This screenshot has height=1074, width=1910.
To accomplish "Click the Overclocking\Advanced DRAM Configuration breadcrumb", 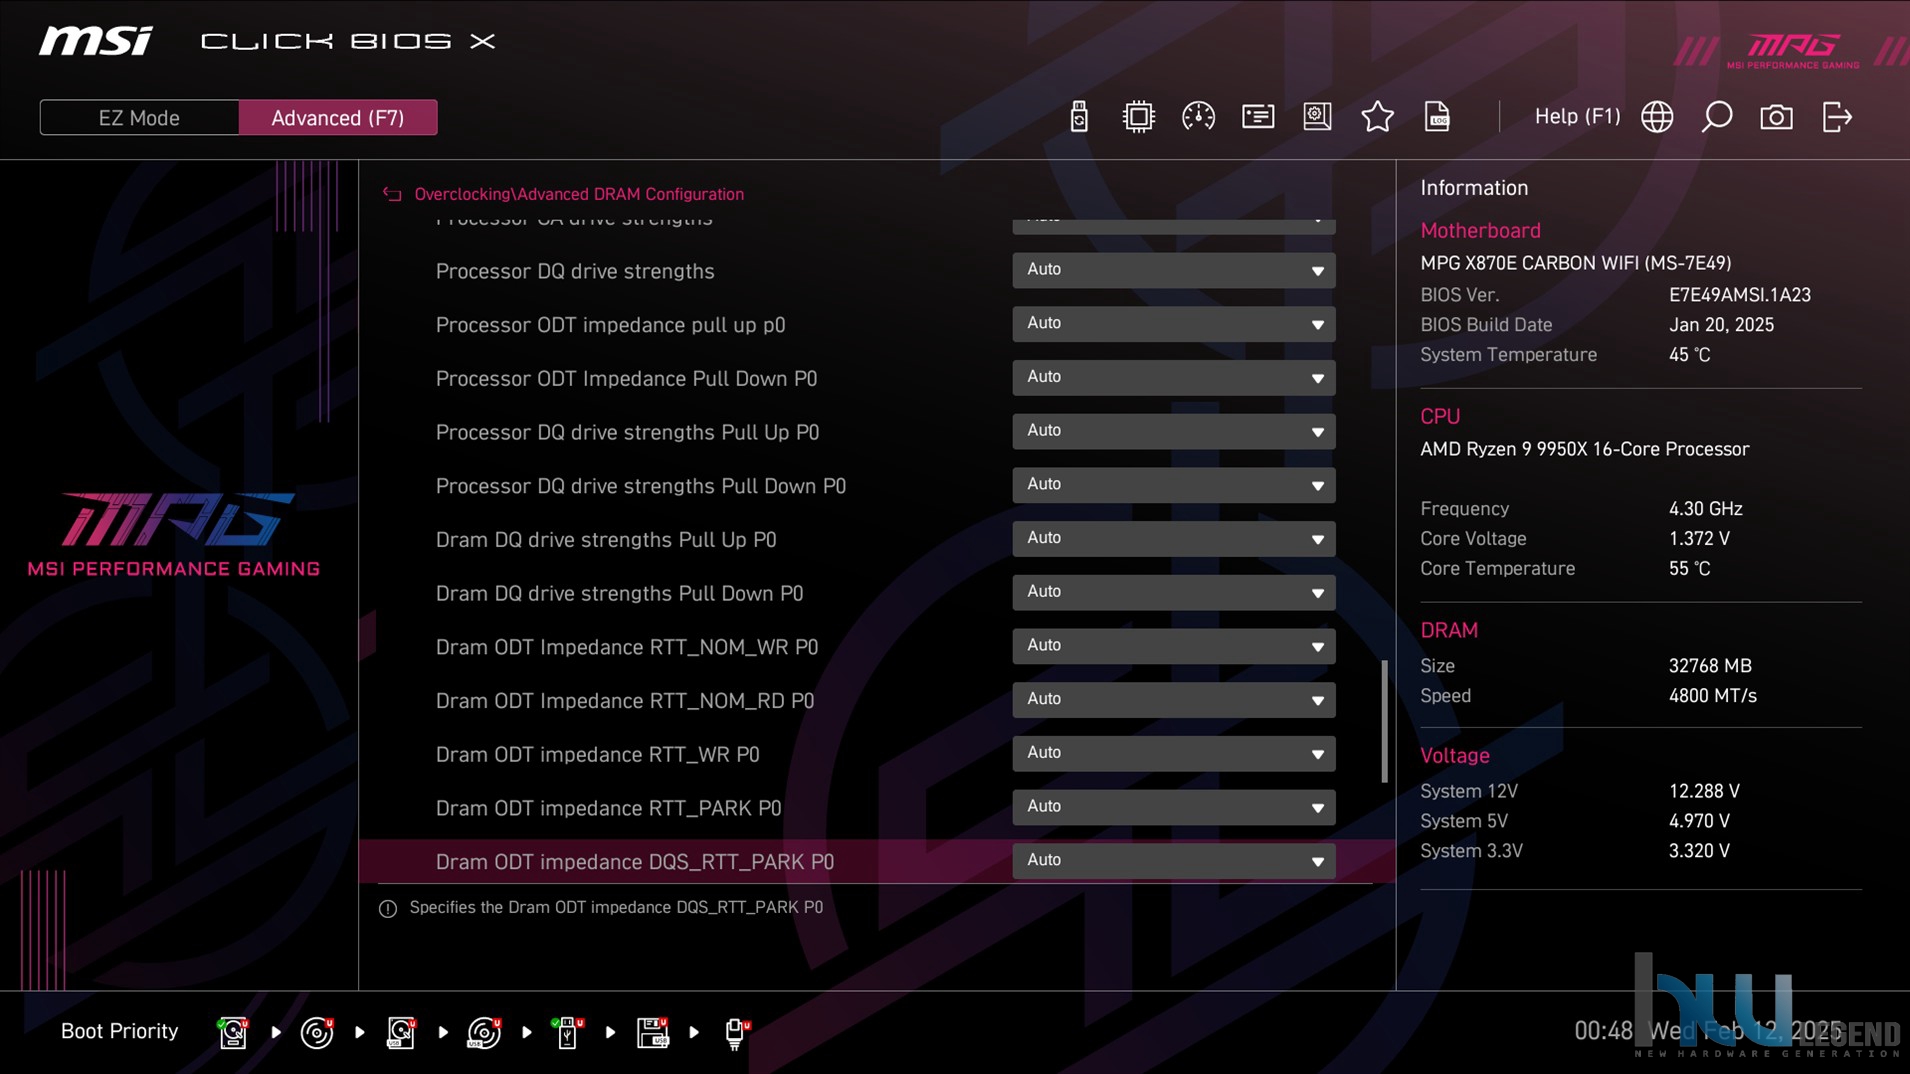I will pyautogui.click(x=579, y=194).
